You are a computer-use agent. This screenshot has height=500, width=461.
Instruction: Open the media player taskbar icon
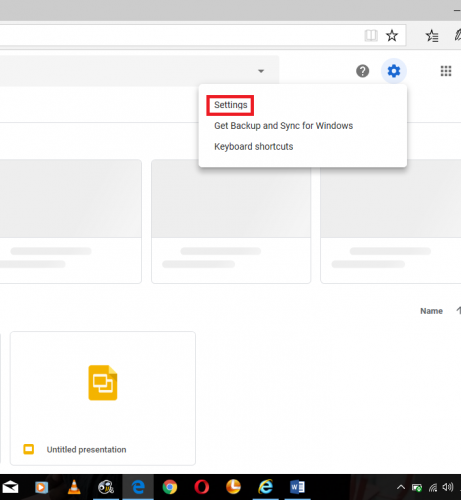point(42,487)
